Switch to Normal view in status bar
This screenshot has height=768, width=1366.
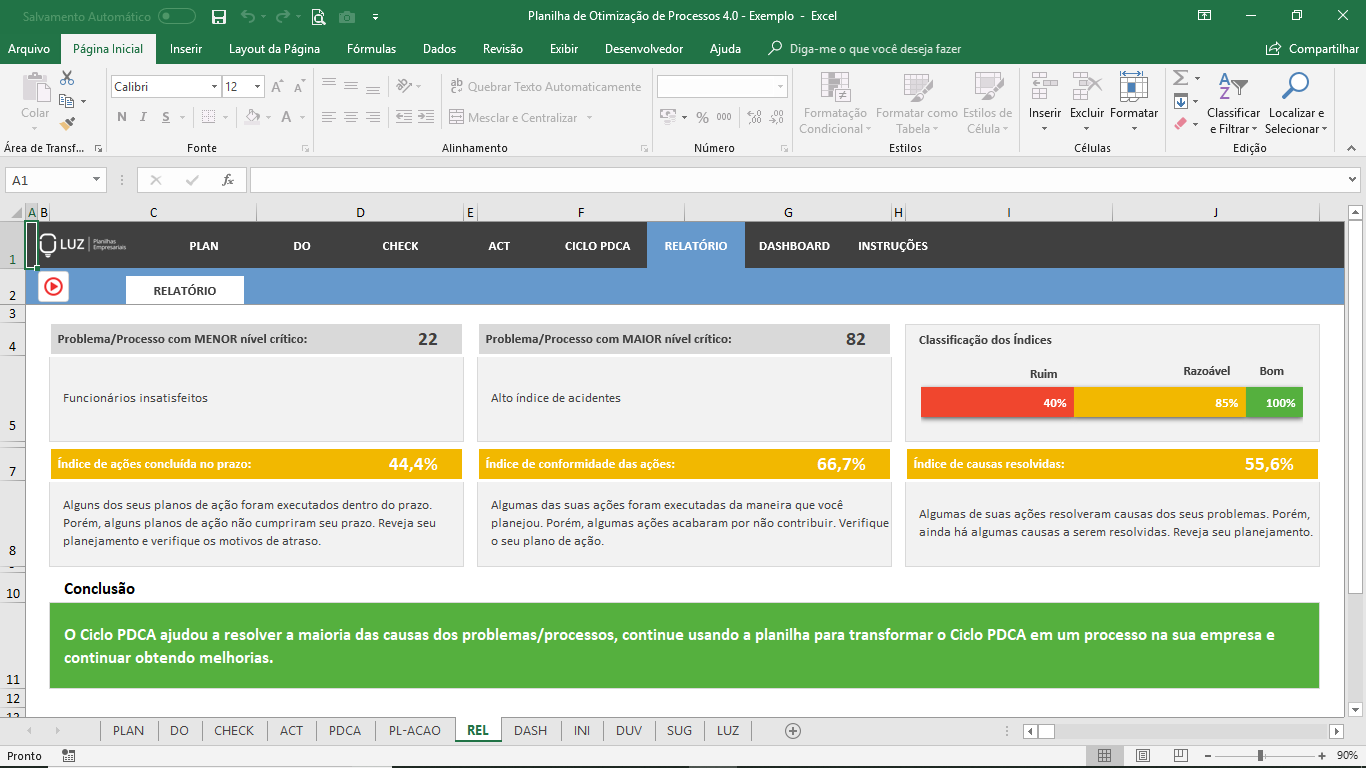1105,756
